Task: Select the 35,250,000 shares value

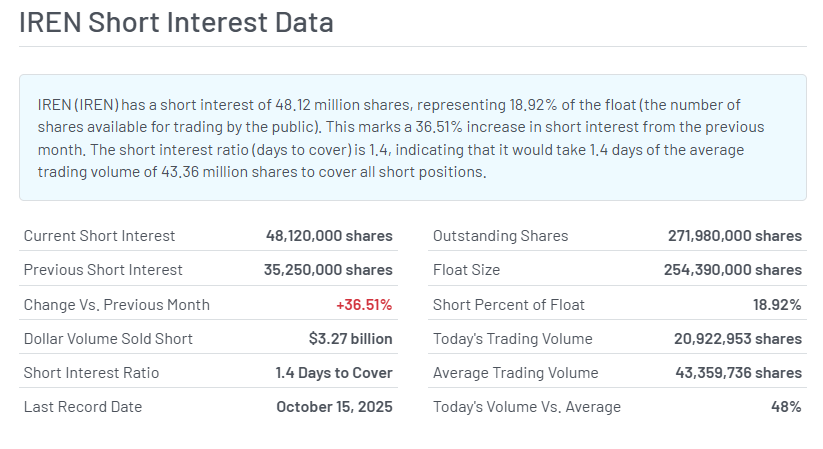Action: pos(329,270)
